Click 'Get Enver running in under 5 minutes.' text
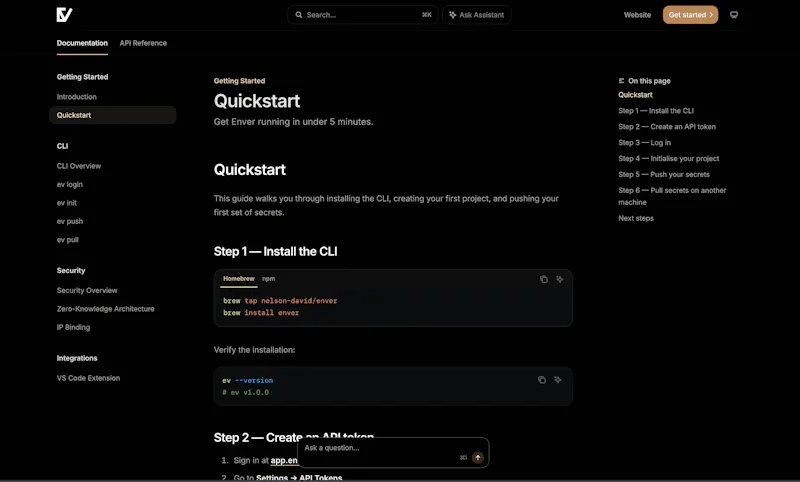Screen dimensions: 800x482 [293, 122]
